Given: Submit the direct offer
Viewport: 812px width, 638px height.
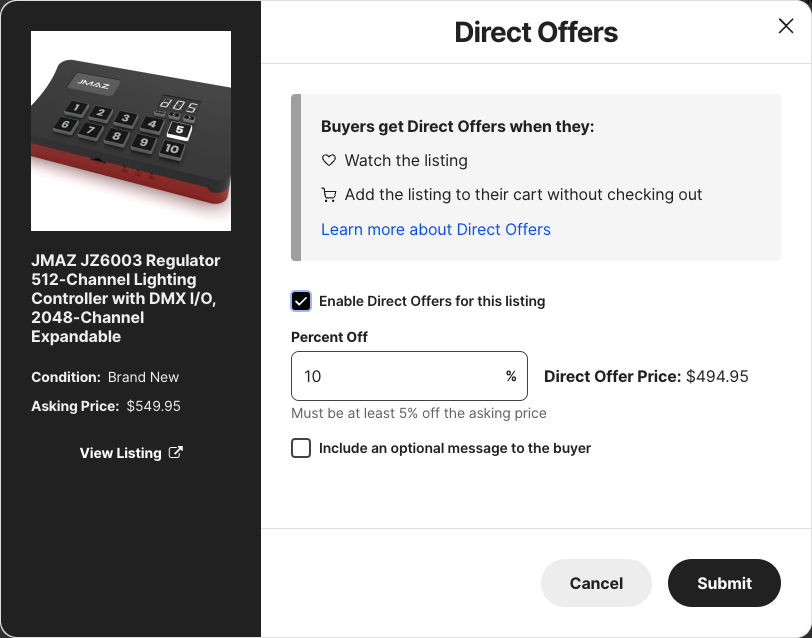Looking at the screenshot, I should point(724,583).
